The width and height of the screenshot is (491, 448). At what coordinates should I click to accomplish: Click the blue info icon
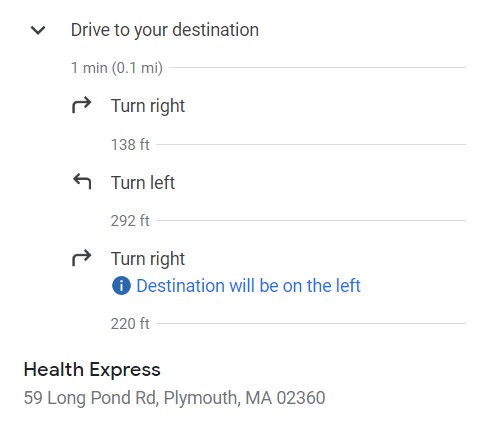click(121, 286)
